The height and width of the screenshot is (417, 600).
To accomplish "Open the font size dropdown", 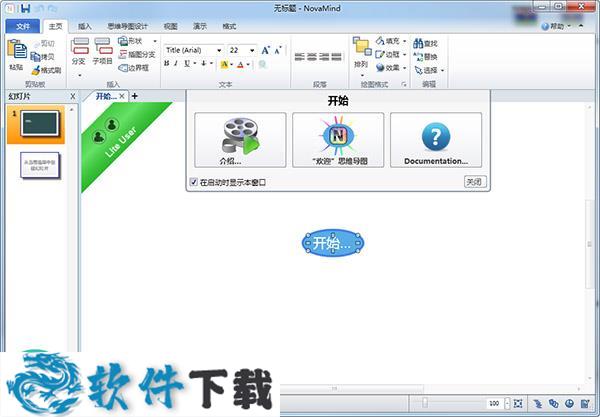I will 252,50.
